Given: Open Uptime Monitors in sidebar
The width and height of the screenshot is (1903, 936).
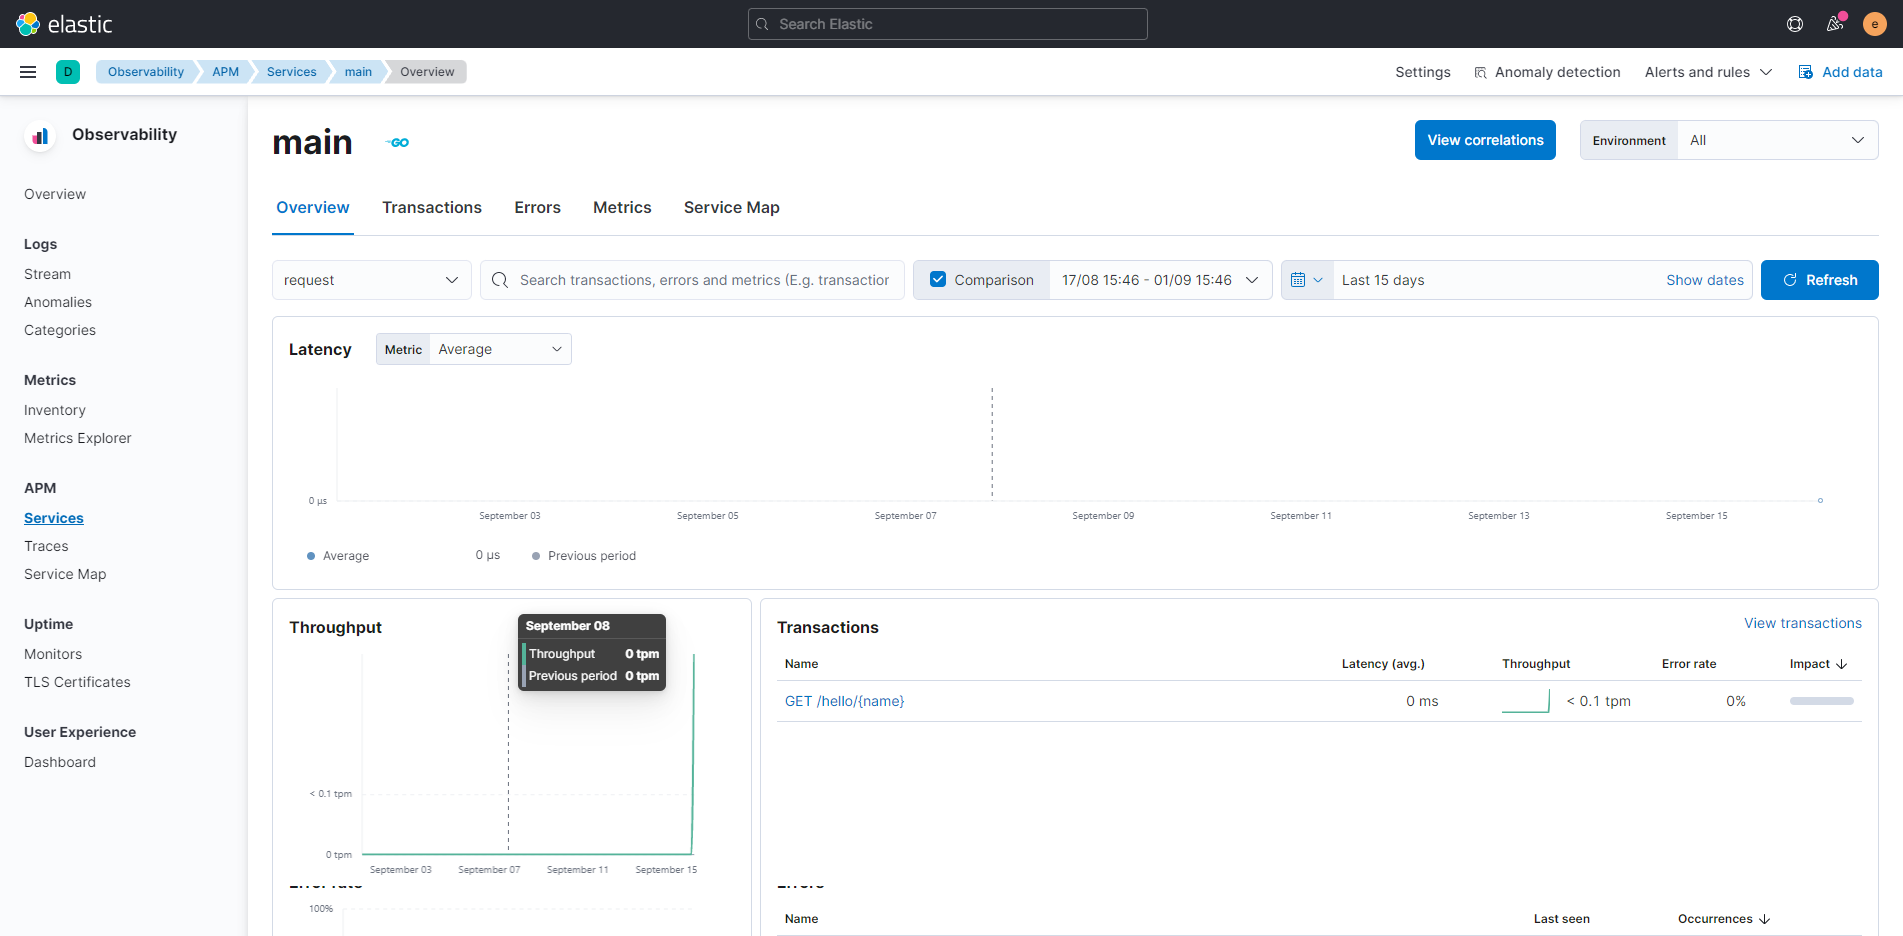Looking at the screenshot, I should click(x=53, y=654).
